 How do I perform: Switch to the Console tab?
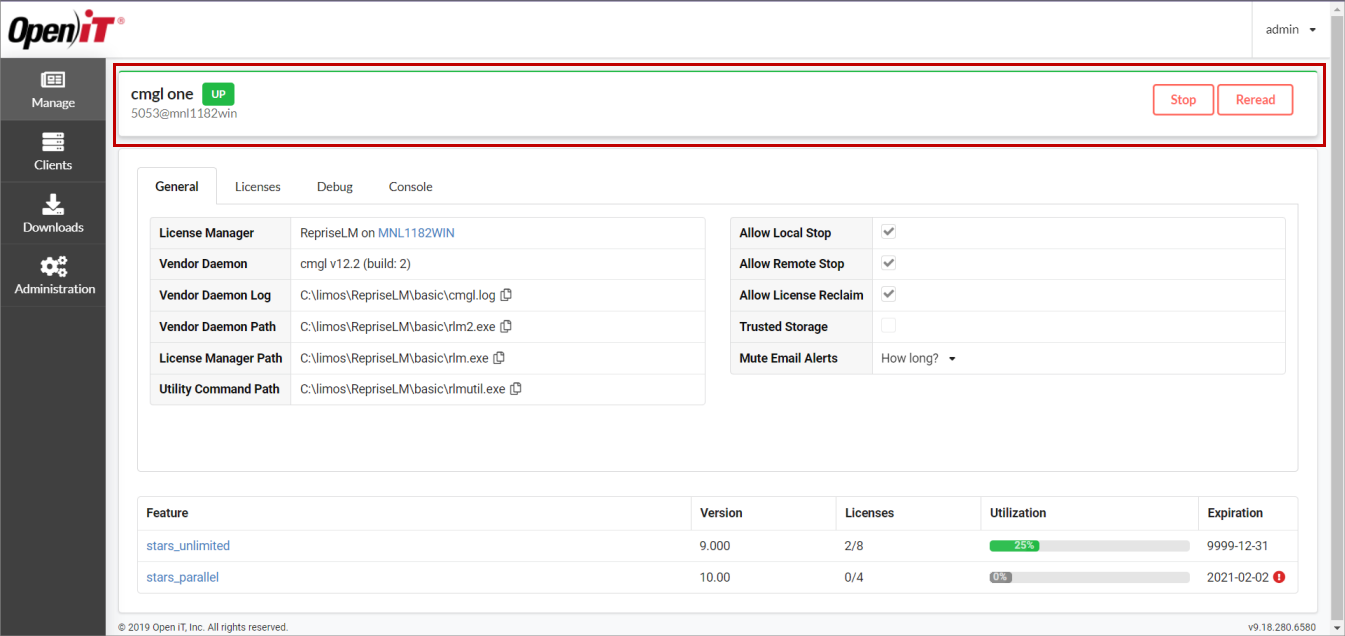(411, 186)
